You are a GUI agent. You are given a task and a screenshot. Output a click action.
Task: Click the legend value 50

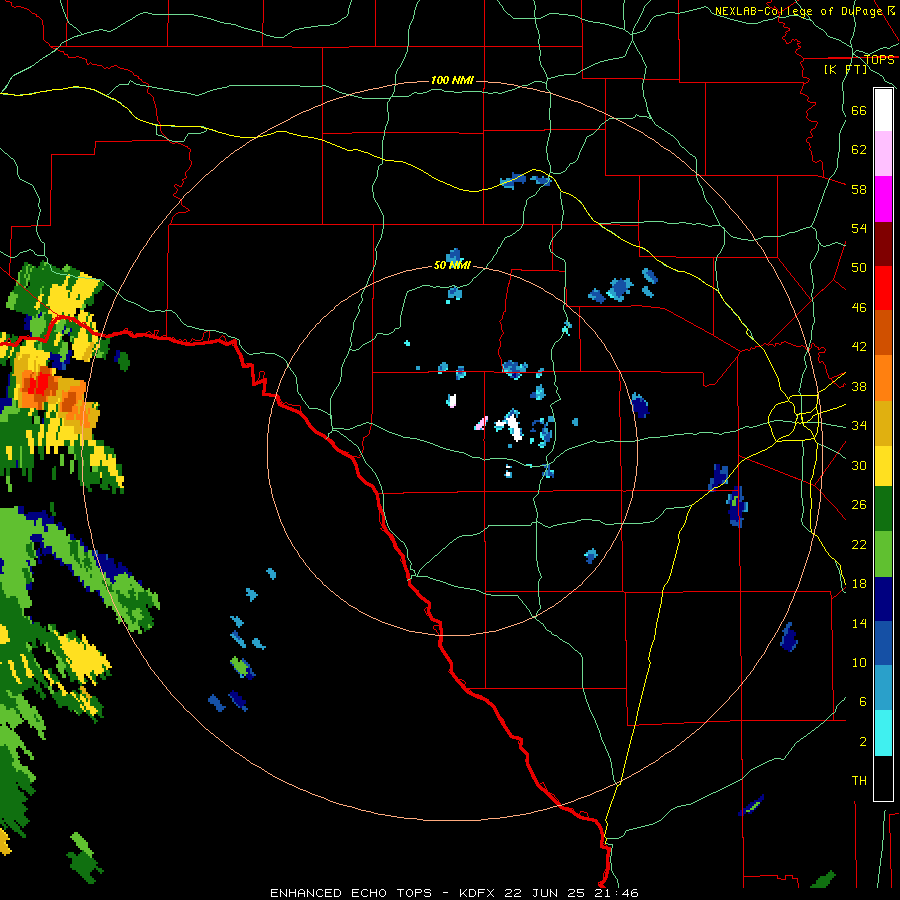pyautogui.click(x=859, y=267)
